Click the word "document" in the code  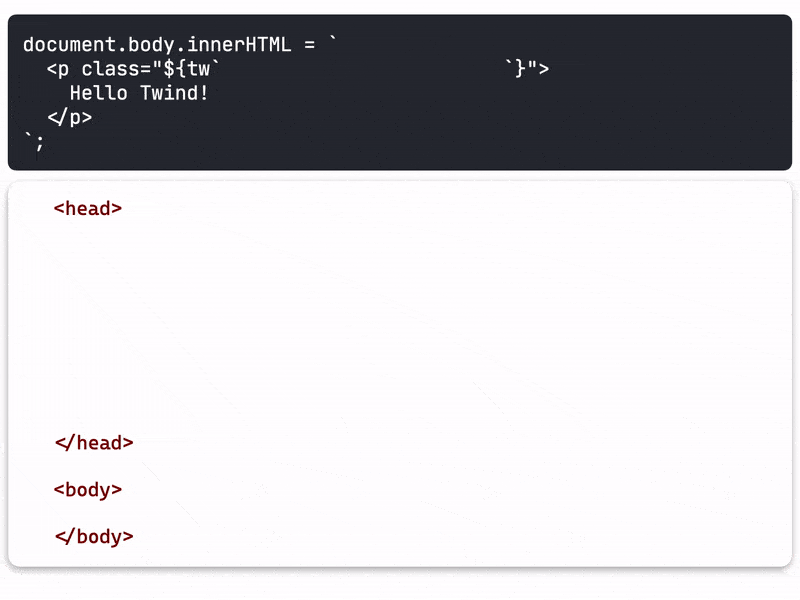point(69,44)
